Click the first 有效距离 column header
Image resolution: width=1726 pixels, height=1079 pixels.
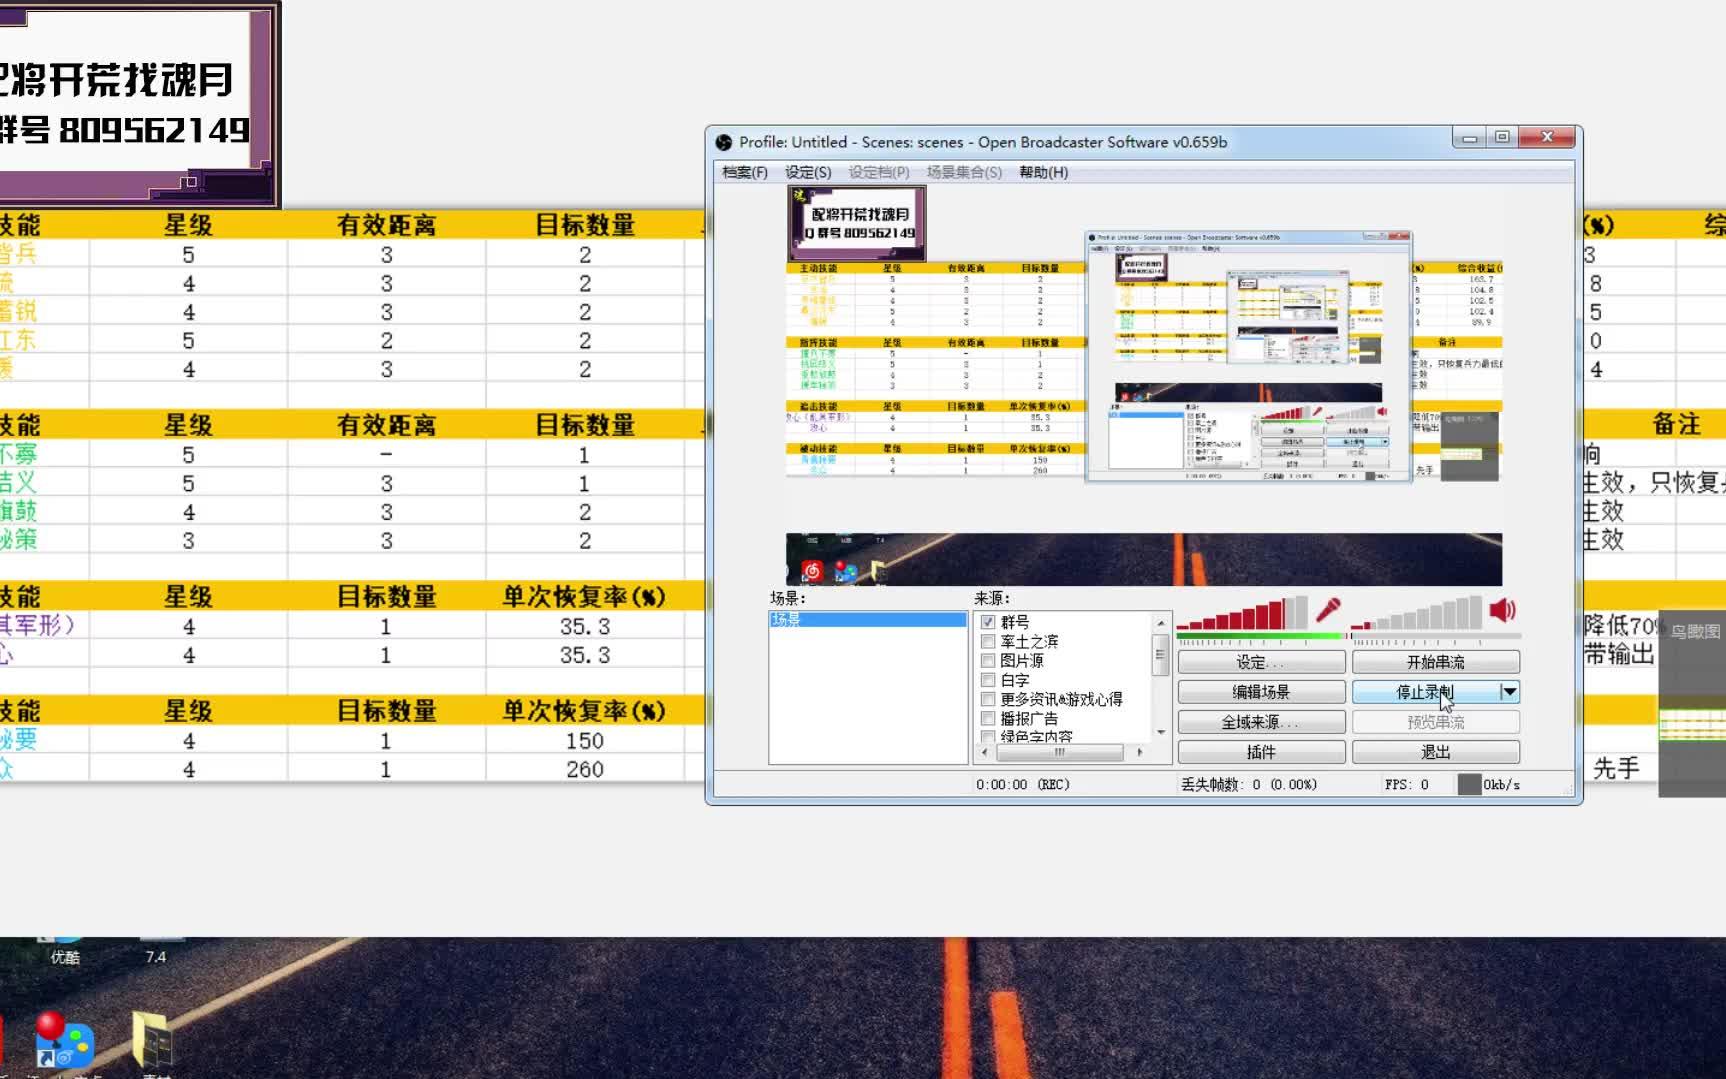coord(386,225)
